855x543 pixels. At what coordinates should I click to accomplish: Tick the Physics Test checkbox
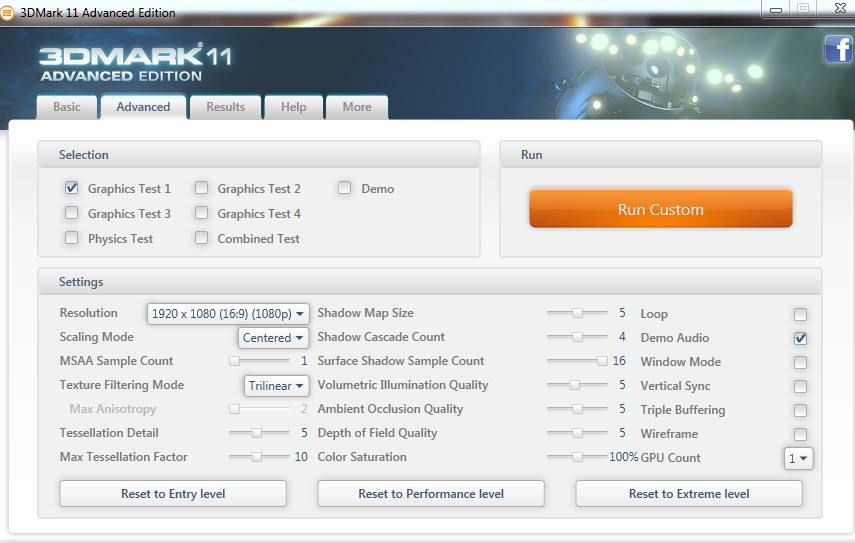pos(71,238)
